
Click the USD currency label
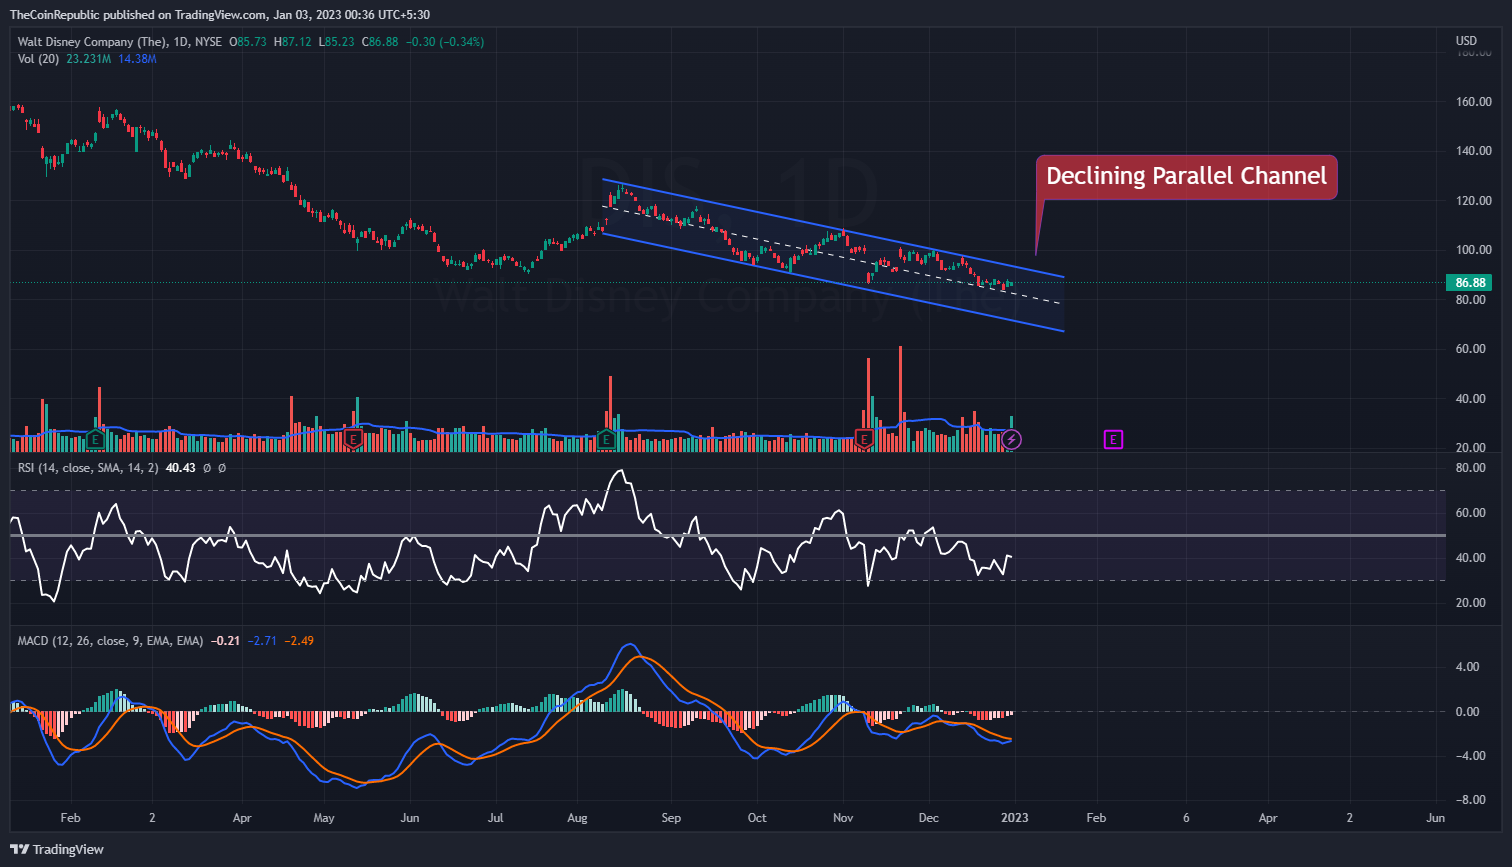click(1467, 42)
